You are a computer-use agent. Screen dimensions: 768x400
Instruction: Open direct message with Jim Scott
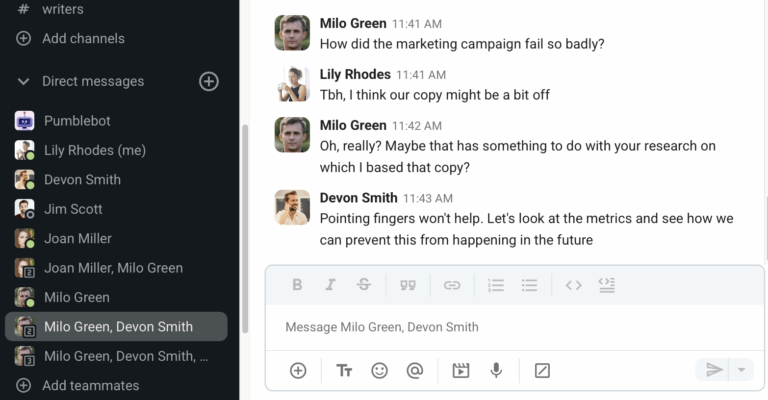[73, 209]
